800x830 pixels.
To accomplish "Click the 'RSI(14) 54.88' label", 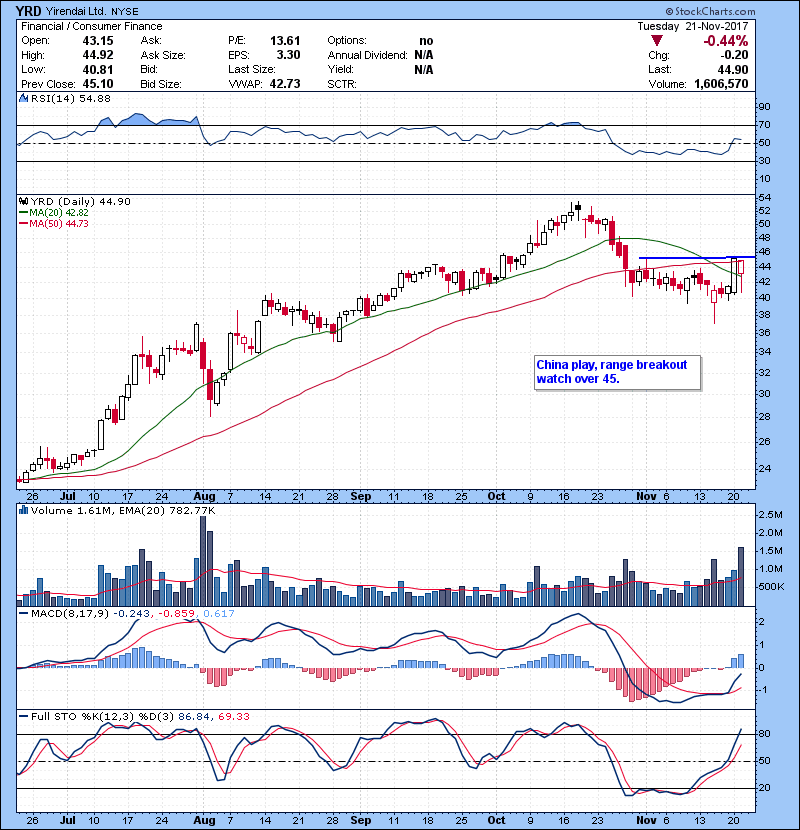I will click(x=70, y=98).
